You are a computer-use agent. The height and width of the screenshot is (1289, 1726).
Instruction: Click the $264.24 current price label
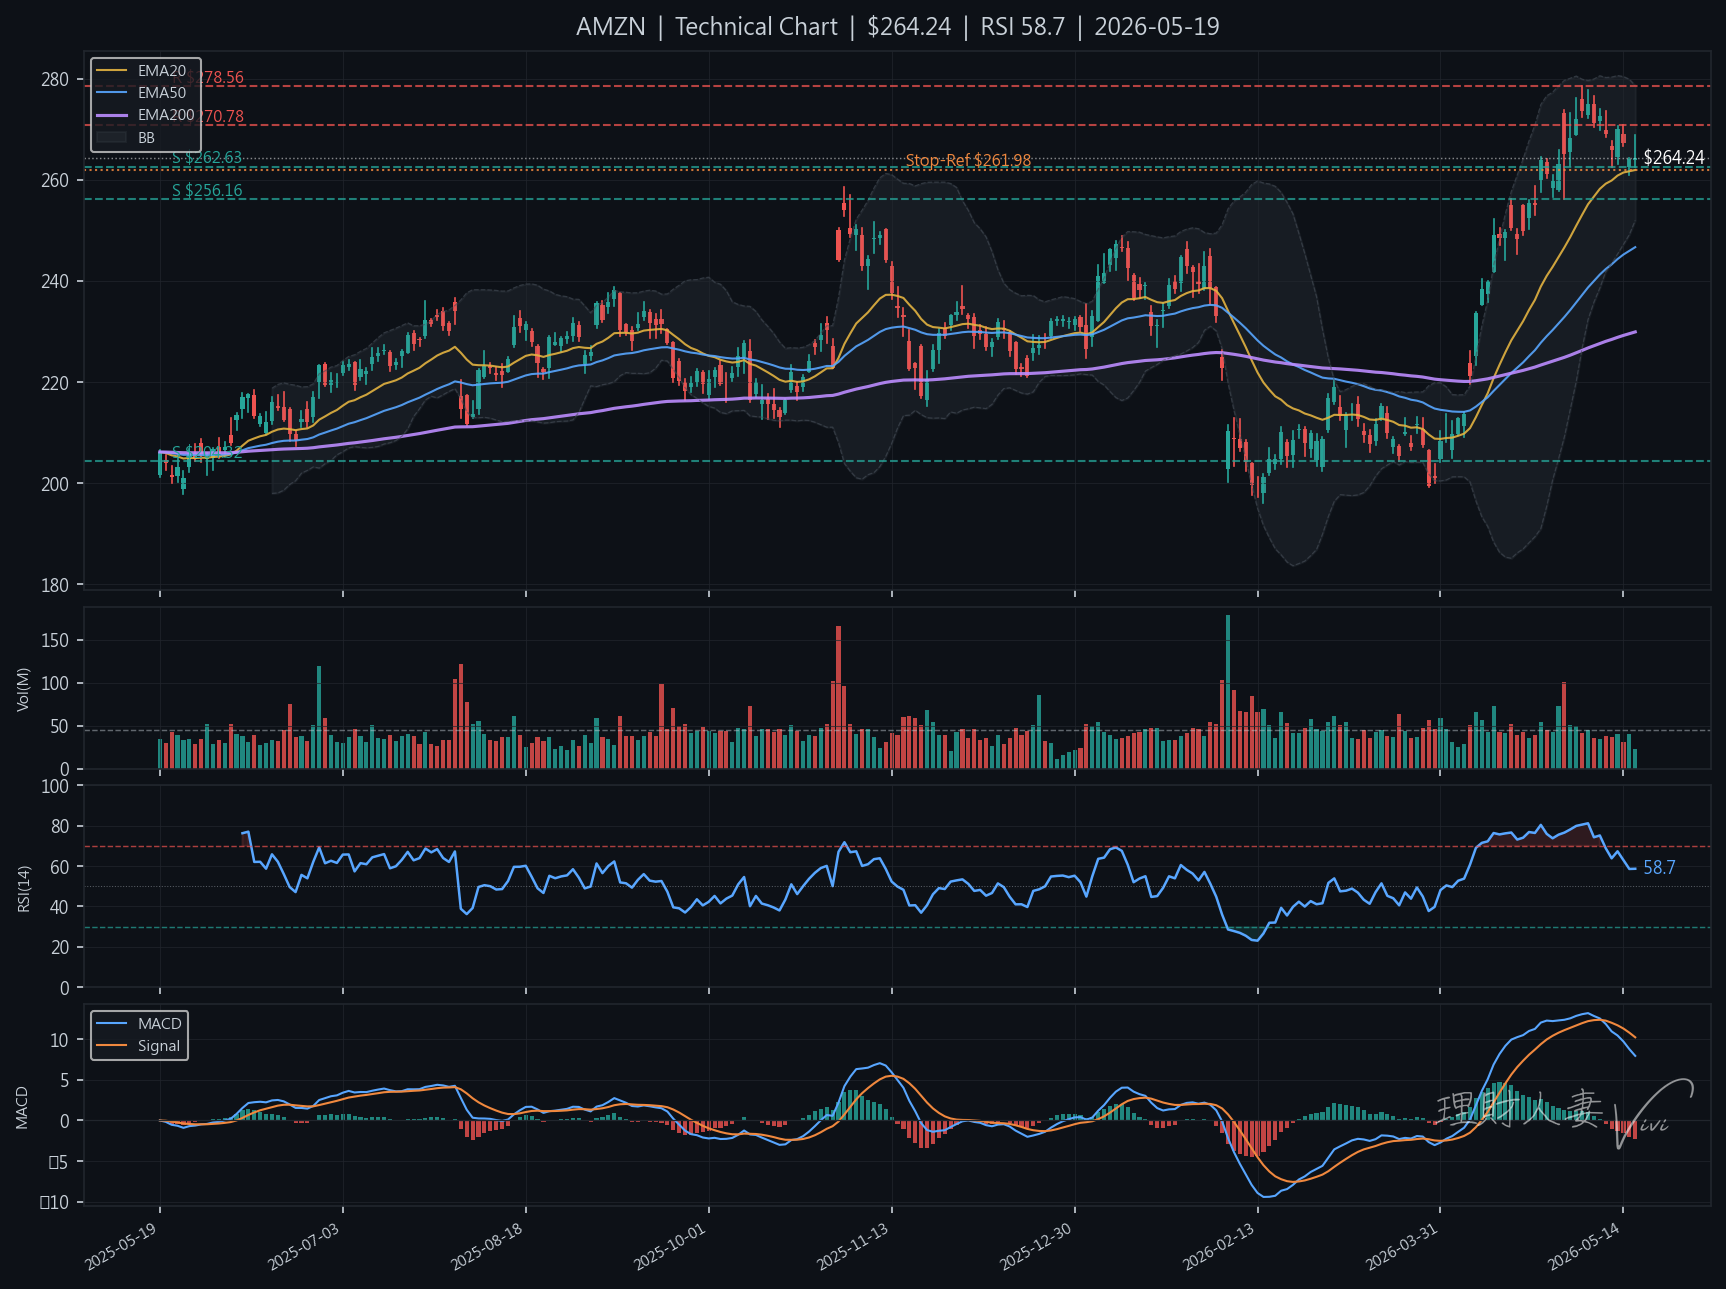click(x=1674, y=158)
